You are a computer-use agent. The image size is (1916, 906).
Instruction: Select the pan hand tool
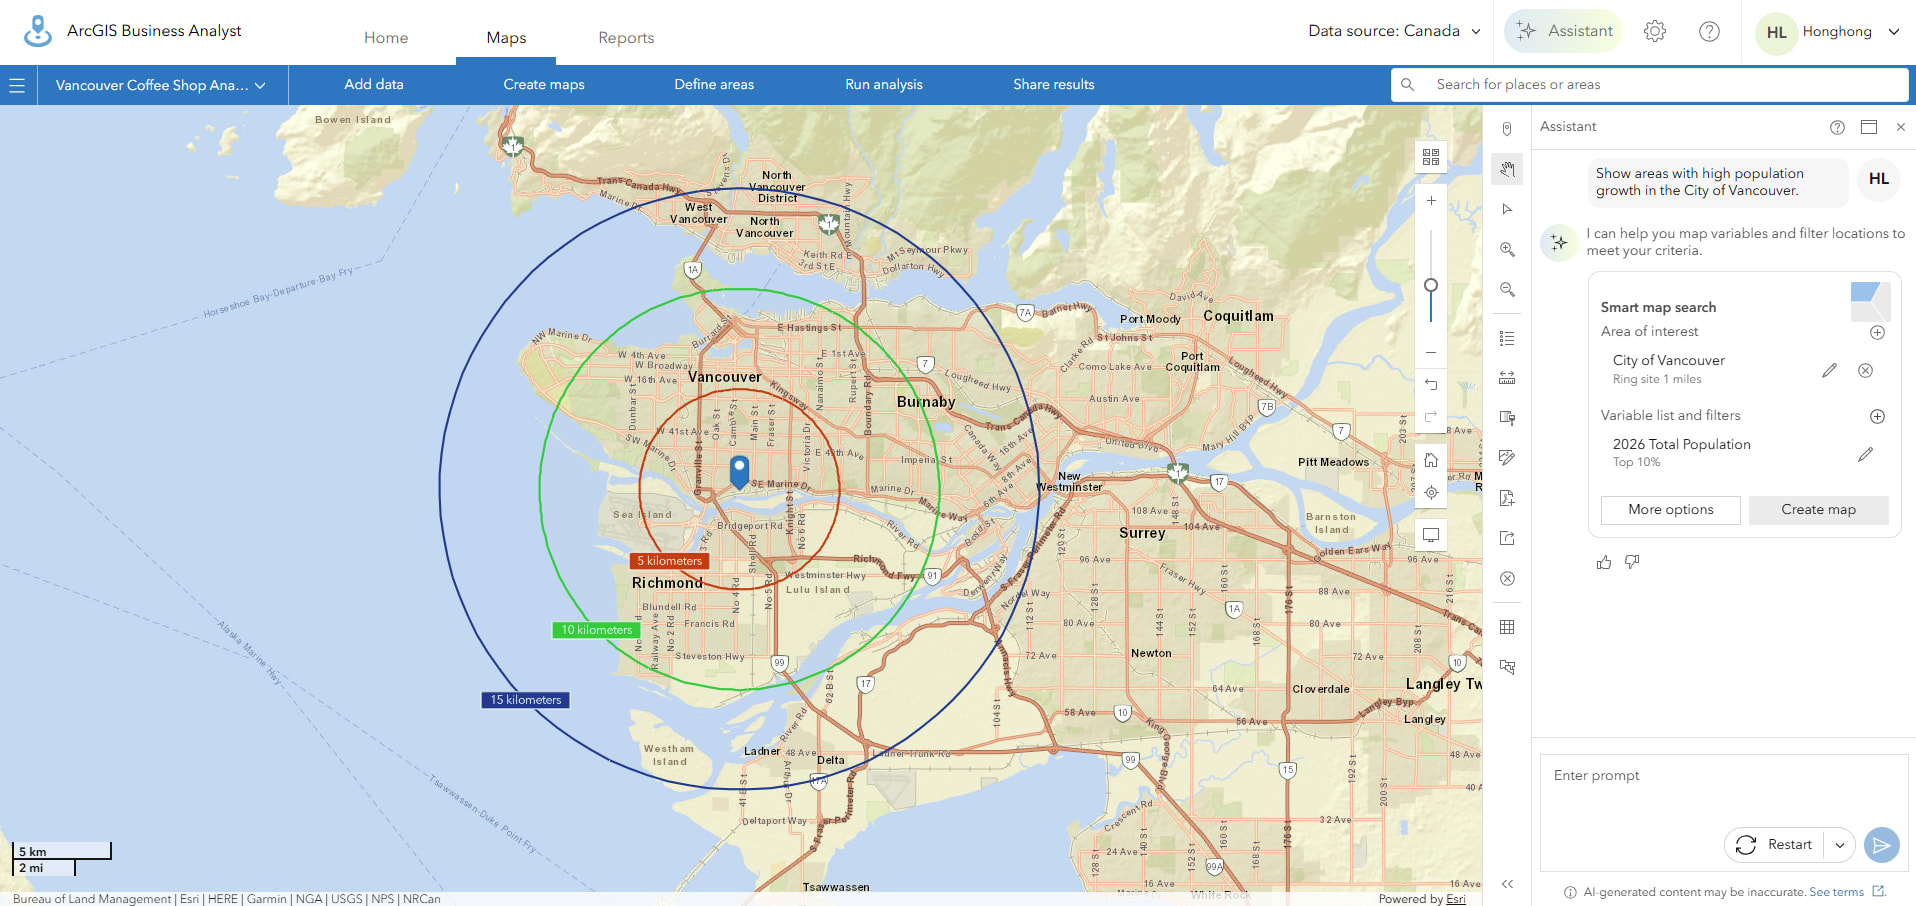(x=1507, y=169)
